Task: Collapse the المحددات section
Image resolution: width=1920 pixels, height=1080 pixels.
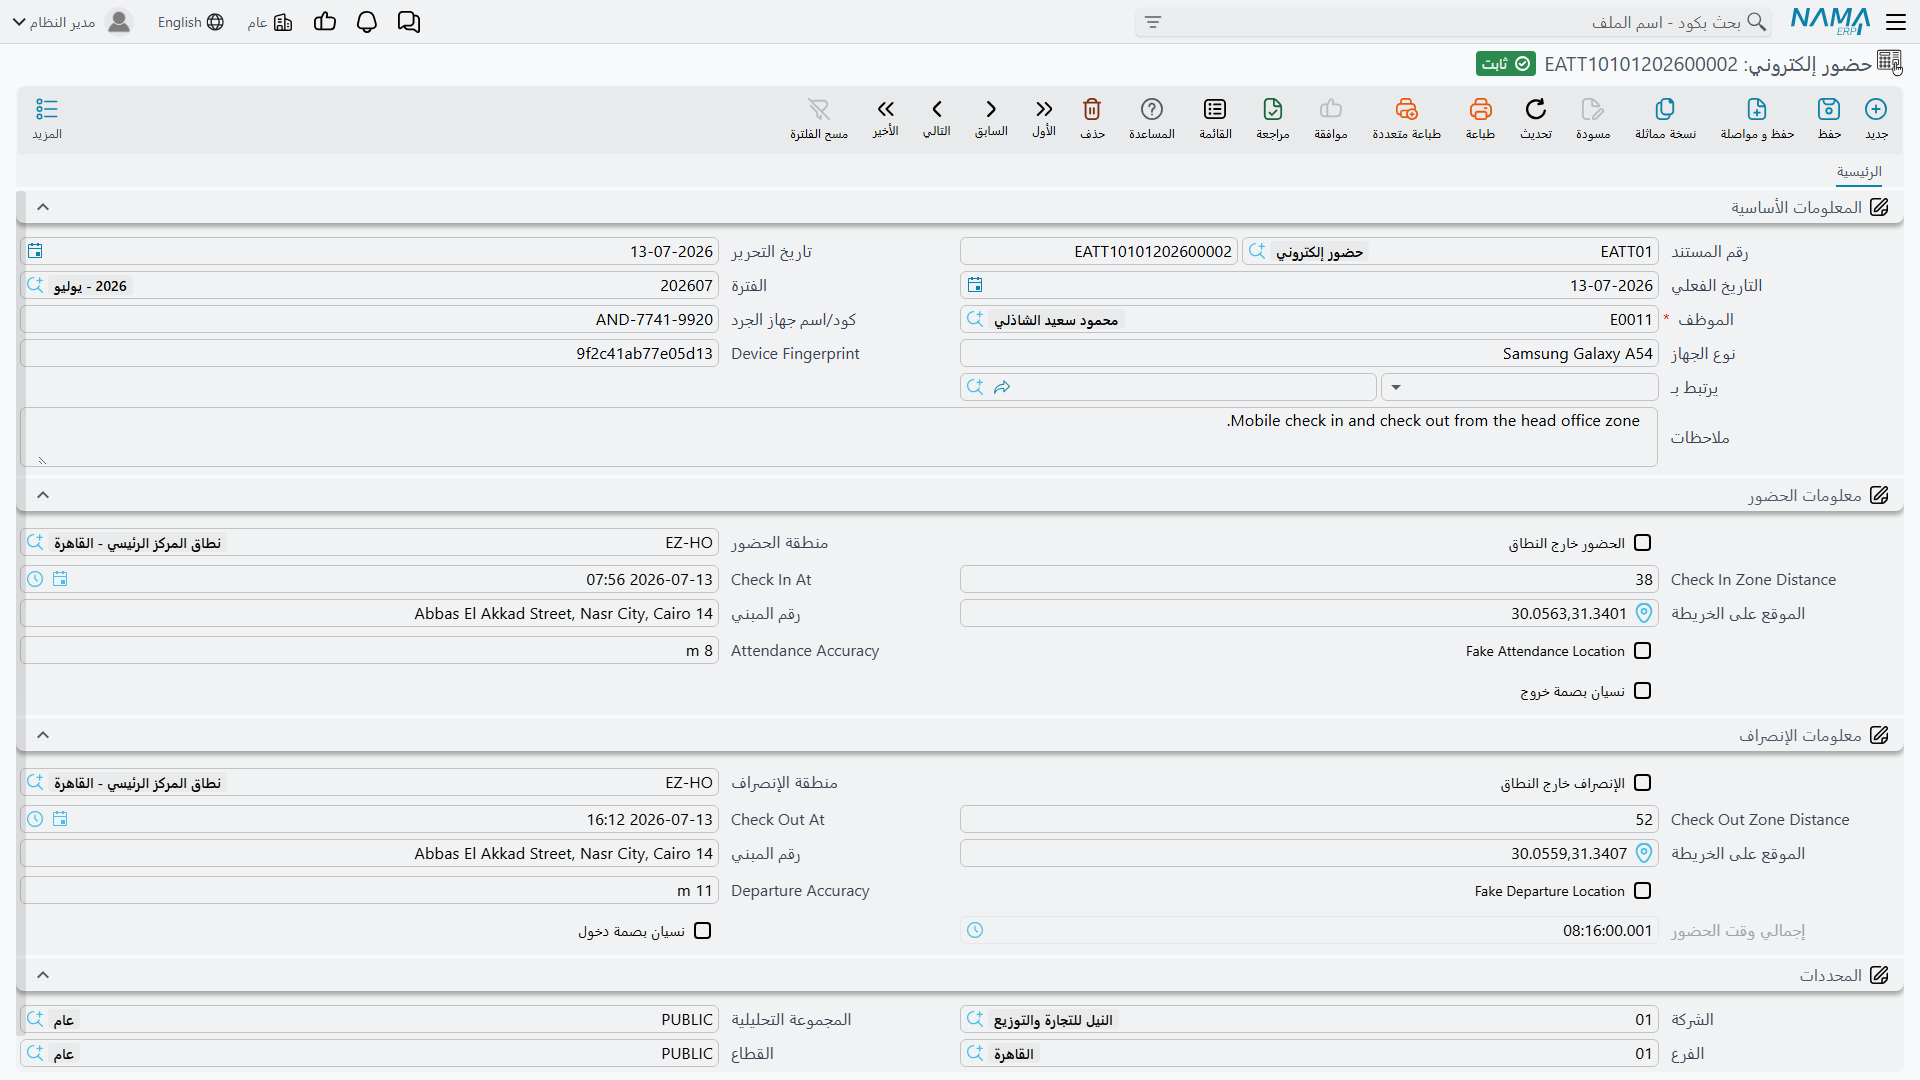Action: tap(43, 975)
